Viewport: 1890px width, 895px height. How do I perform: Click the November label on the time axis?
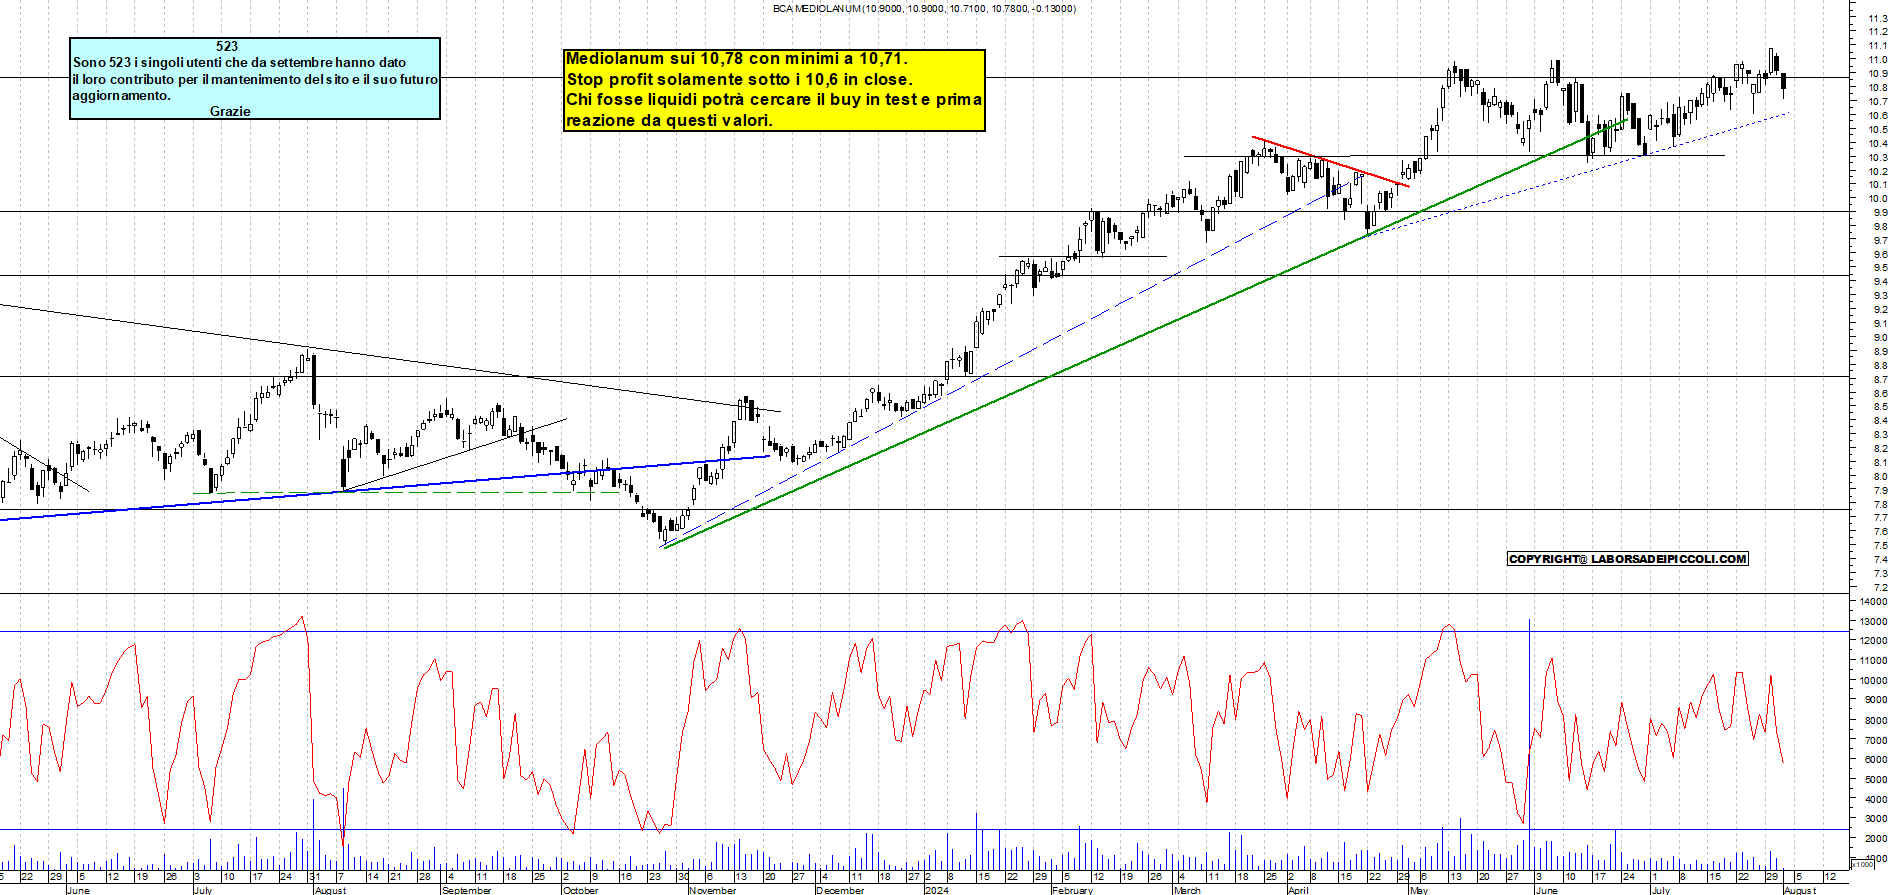click(713, 890)
